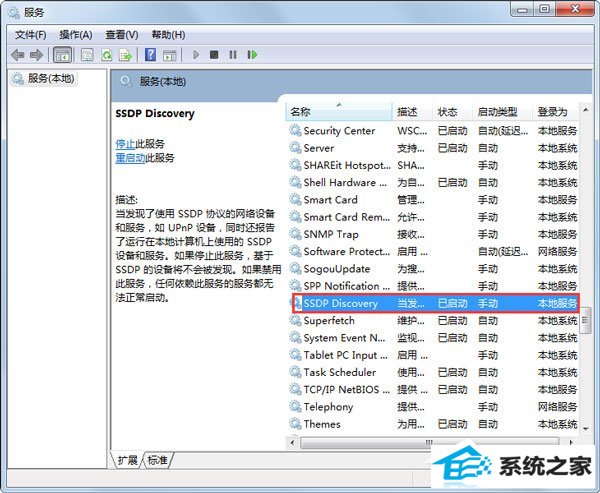Select the Themes gear icon
The image size is (600, 493).
tap(295, 424)
